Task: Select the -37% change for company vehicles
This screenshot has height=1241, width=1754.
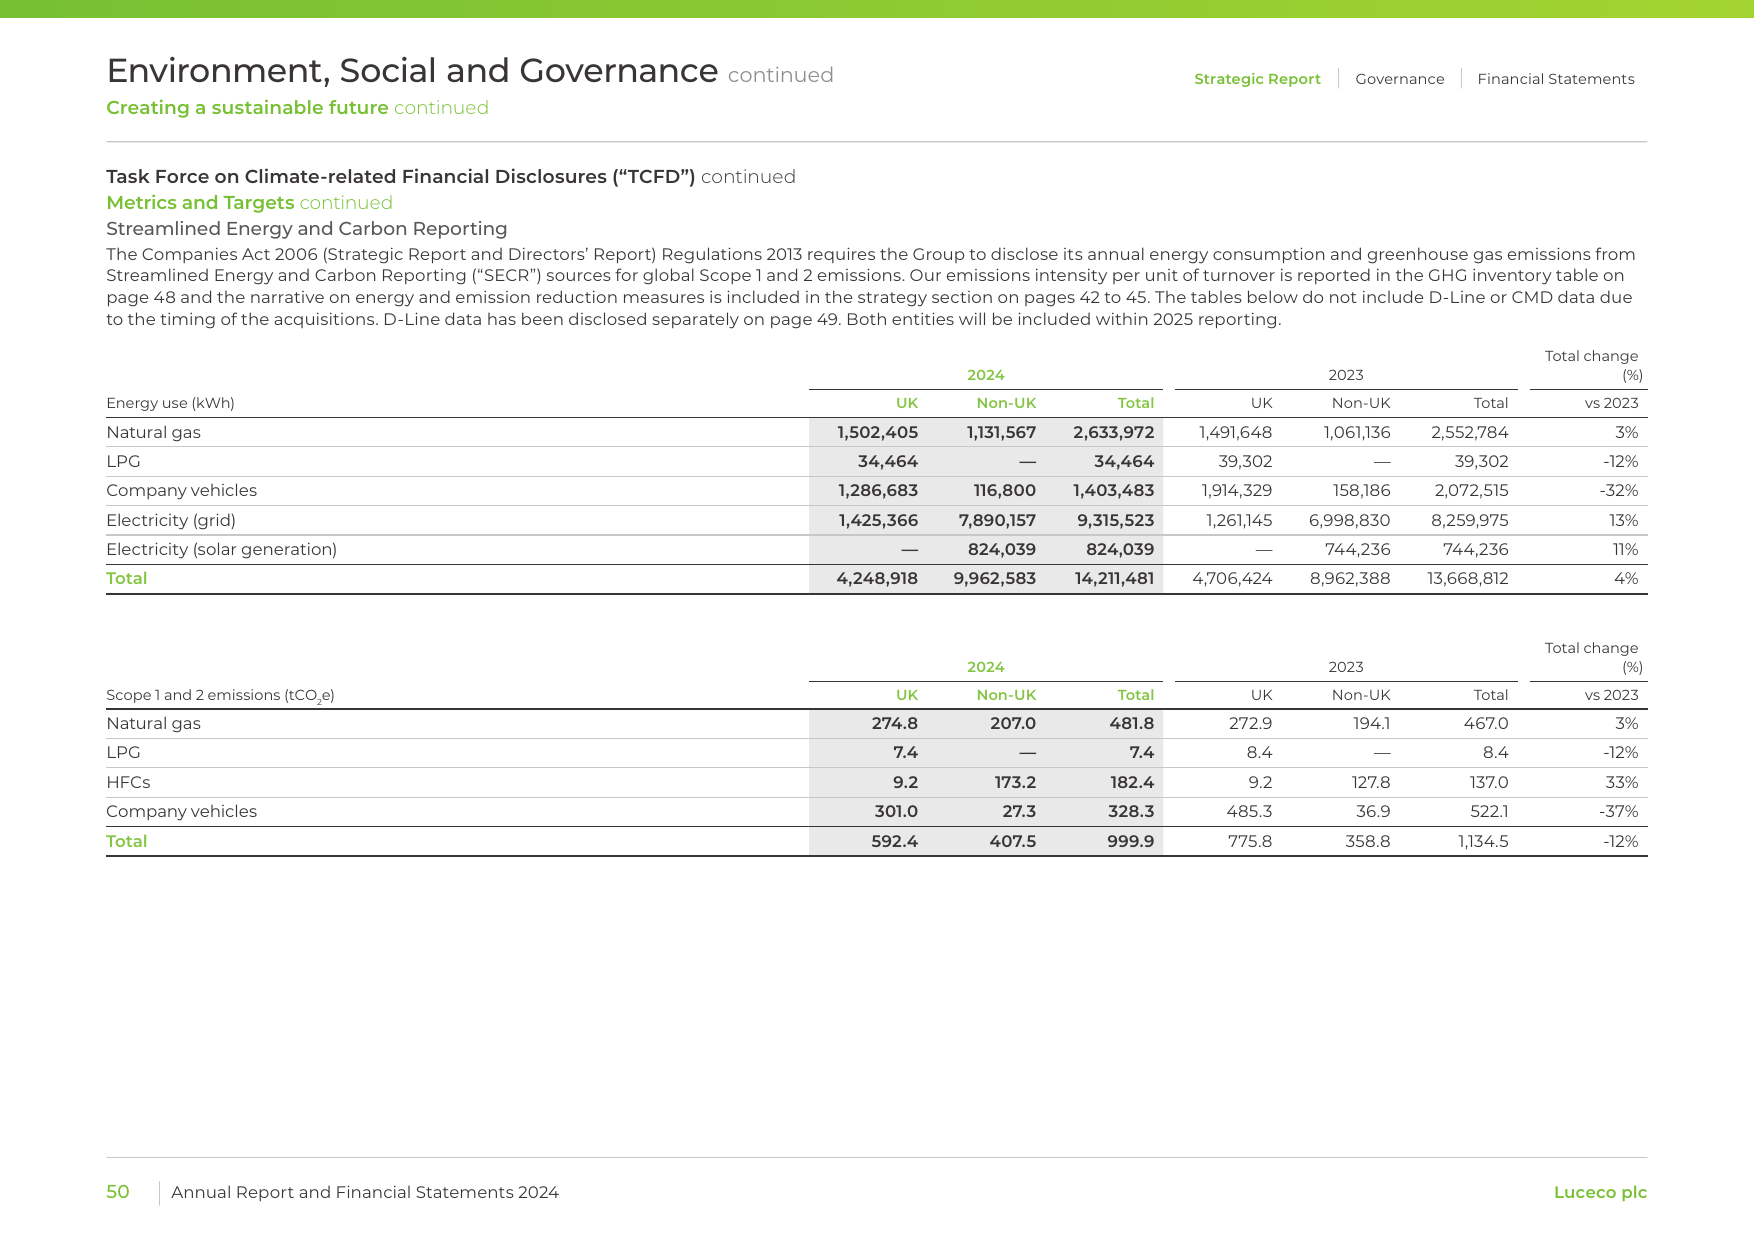Action: click(1618, 811)
